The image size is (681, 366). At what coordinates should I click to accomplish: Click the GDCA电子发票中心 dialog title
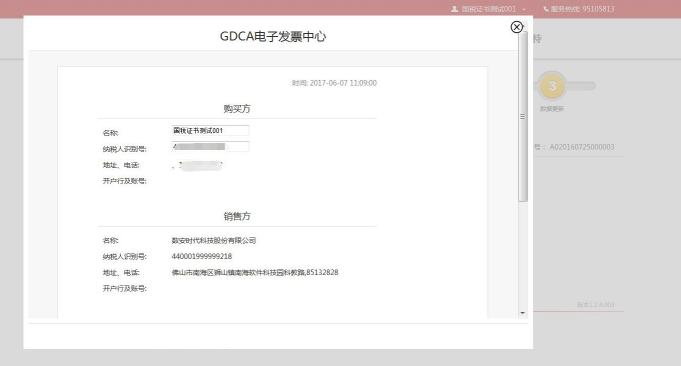273,36
